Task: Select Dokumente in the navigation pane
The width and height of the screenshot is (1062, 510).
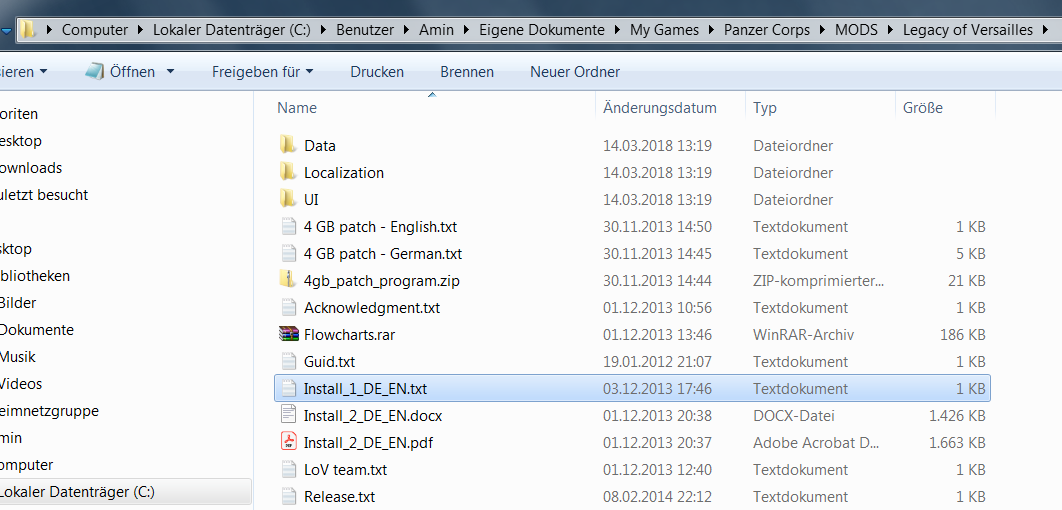Action: coord(37,330)
